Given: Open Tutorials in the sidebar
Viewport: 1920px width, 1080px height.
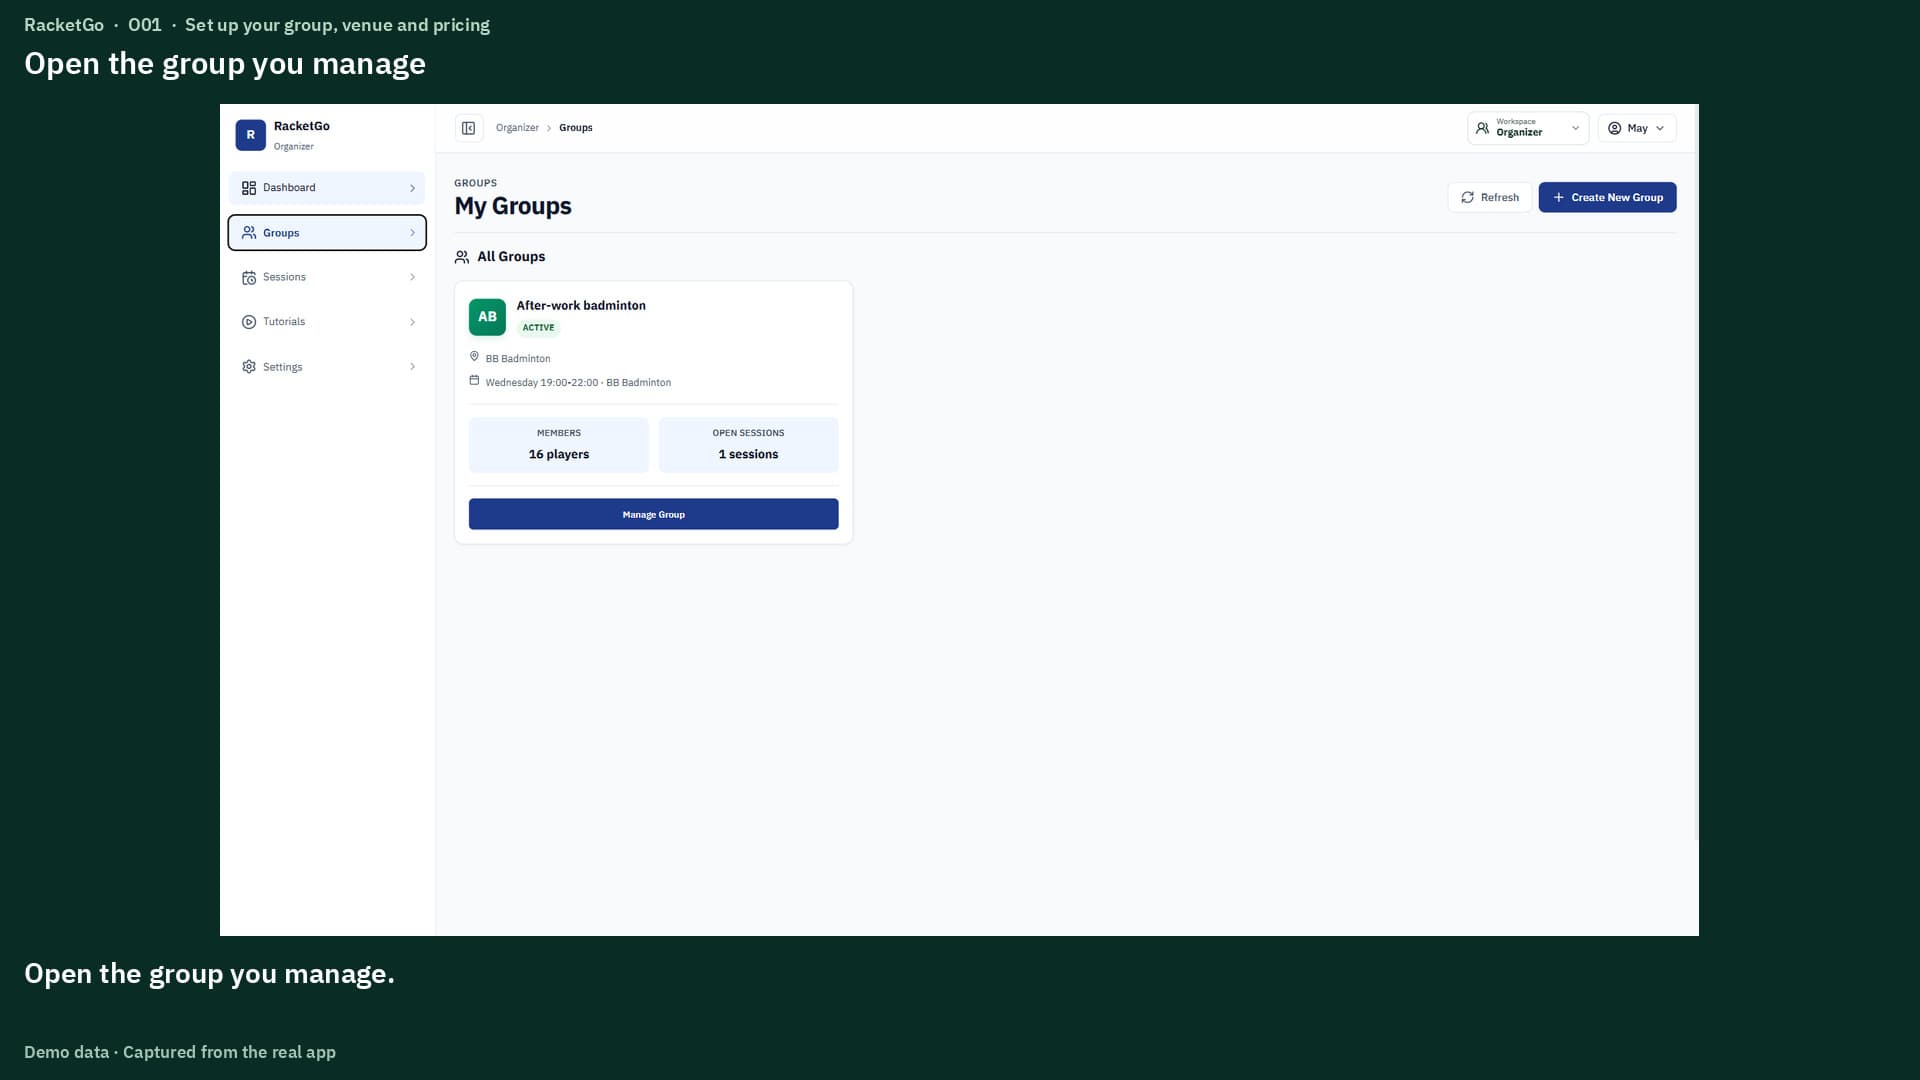Looking at the screenshot, I should click(x=327, y=322).
